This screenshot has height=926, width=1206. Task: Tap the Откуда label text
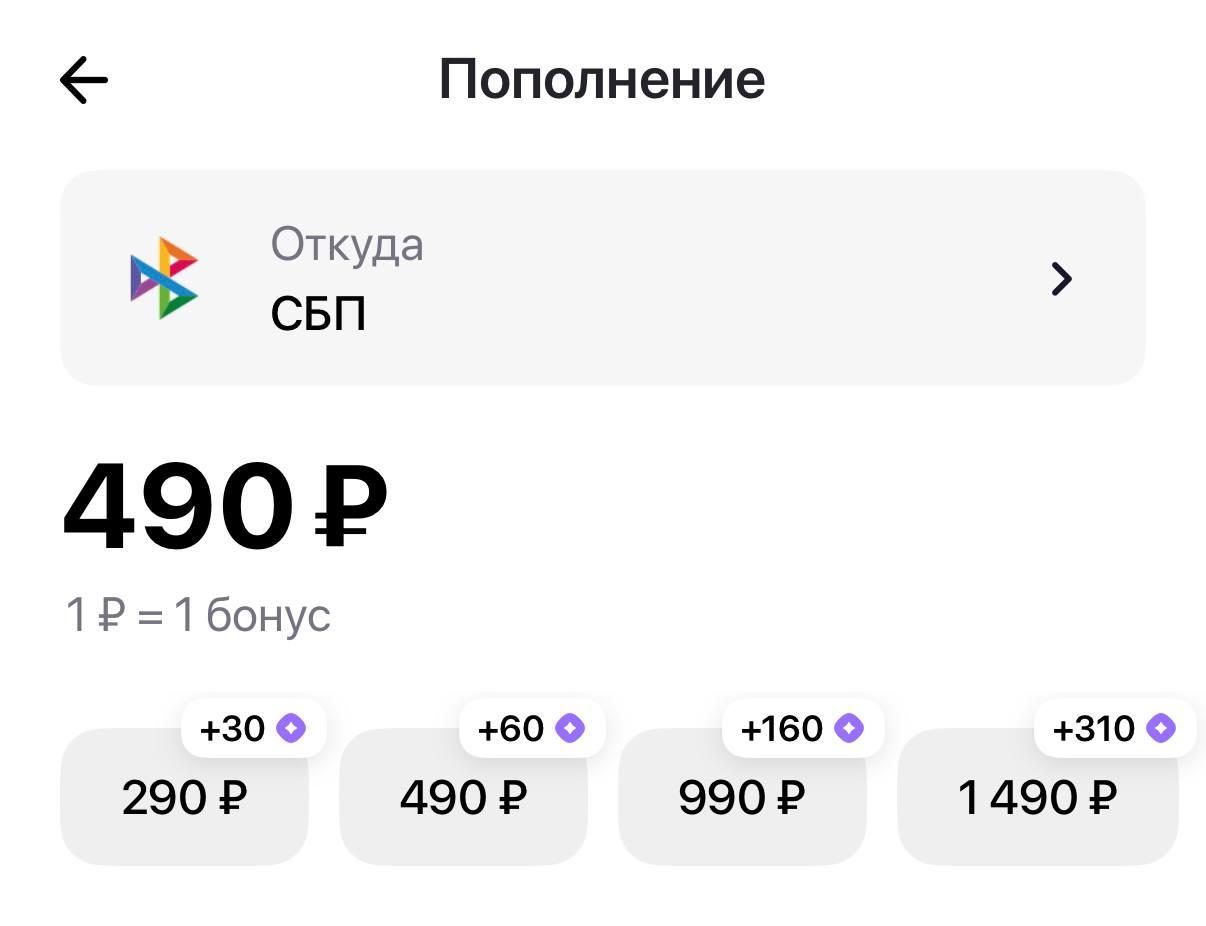347,245
